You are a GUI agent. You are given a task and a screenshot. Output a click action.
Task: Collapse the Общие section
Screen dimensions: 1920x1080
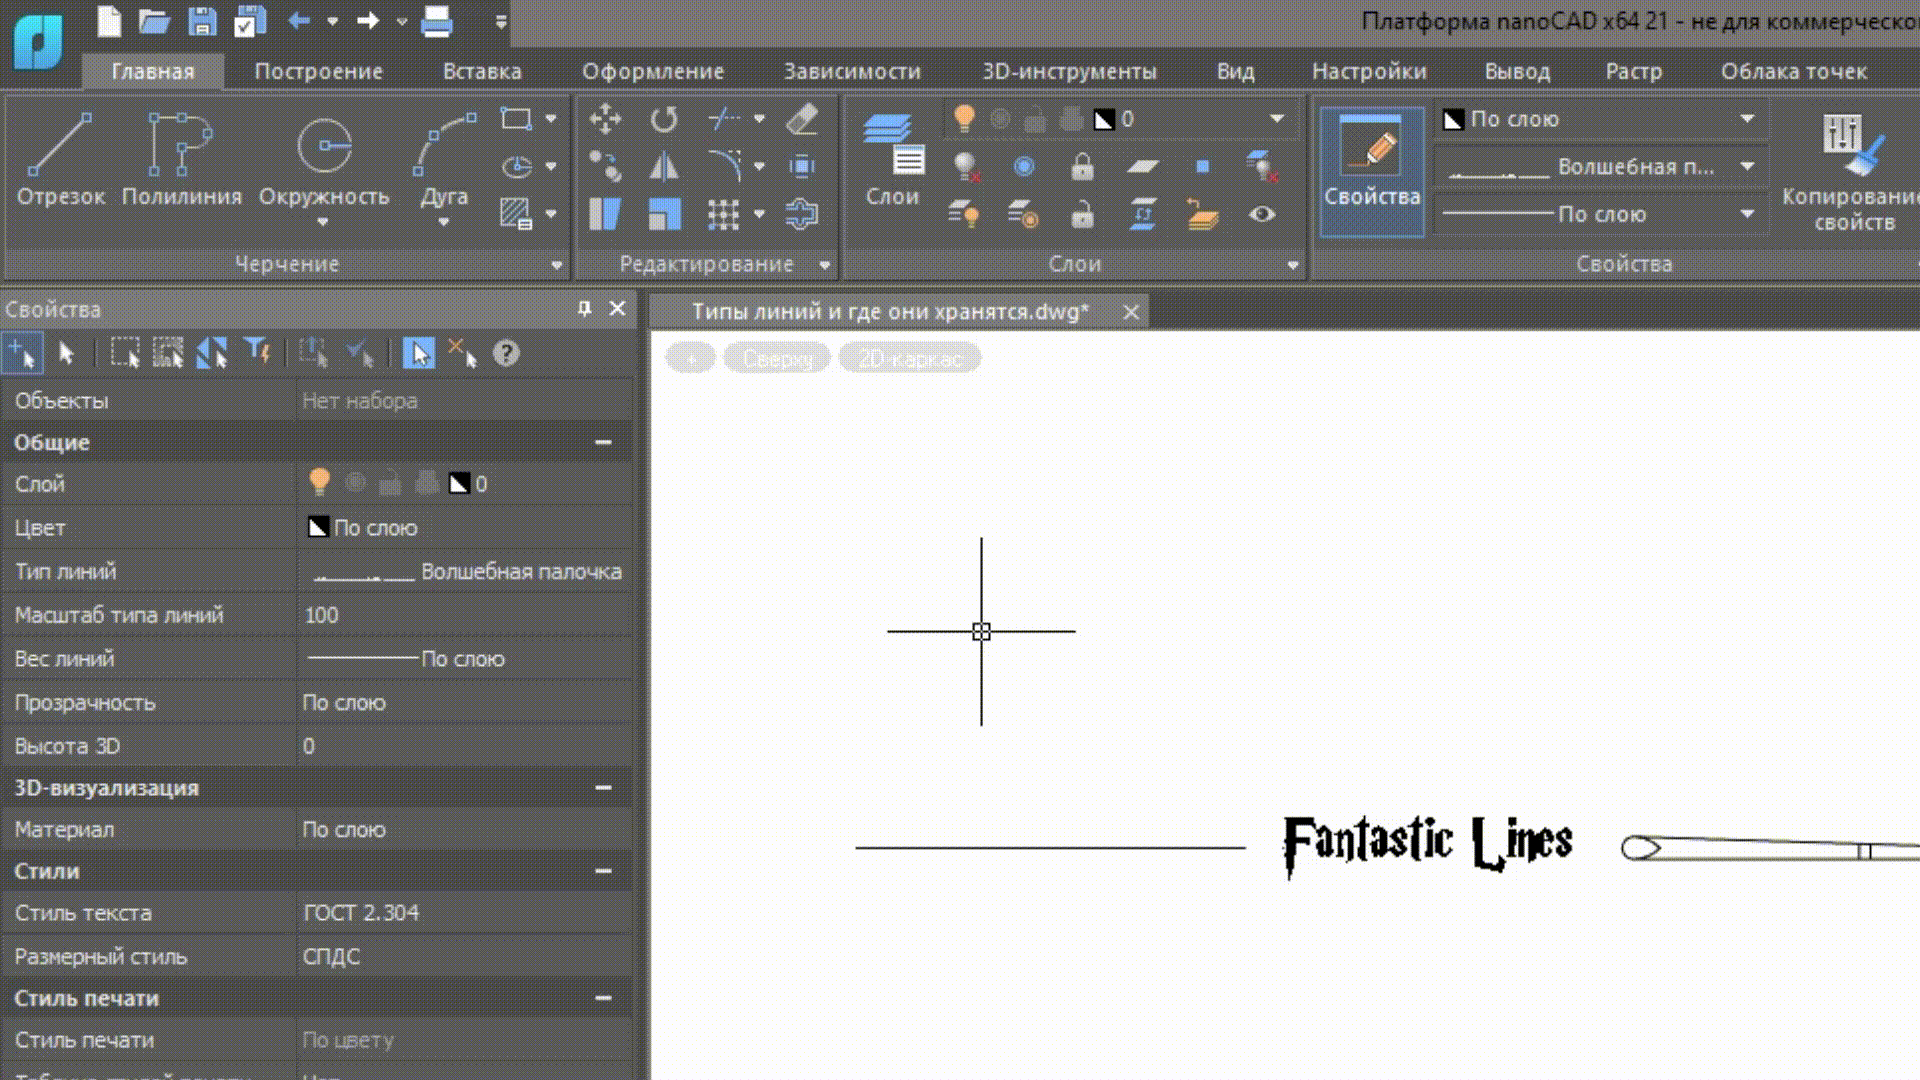[x=603, y=442]
